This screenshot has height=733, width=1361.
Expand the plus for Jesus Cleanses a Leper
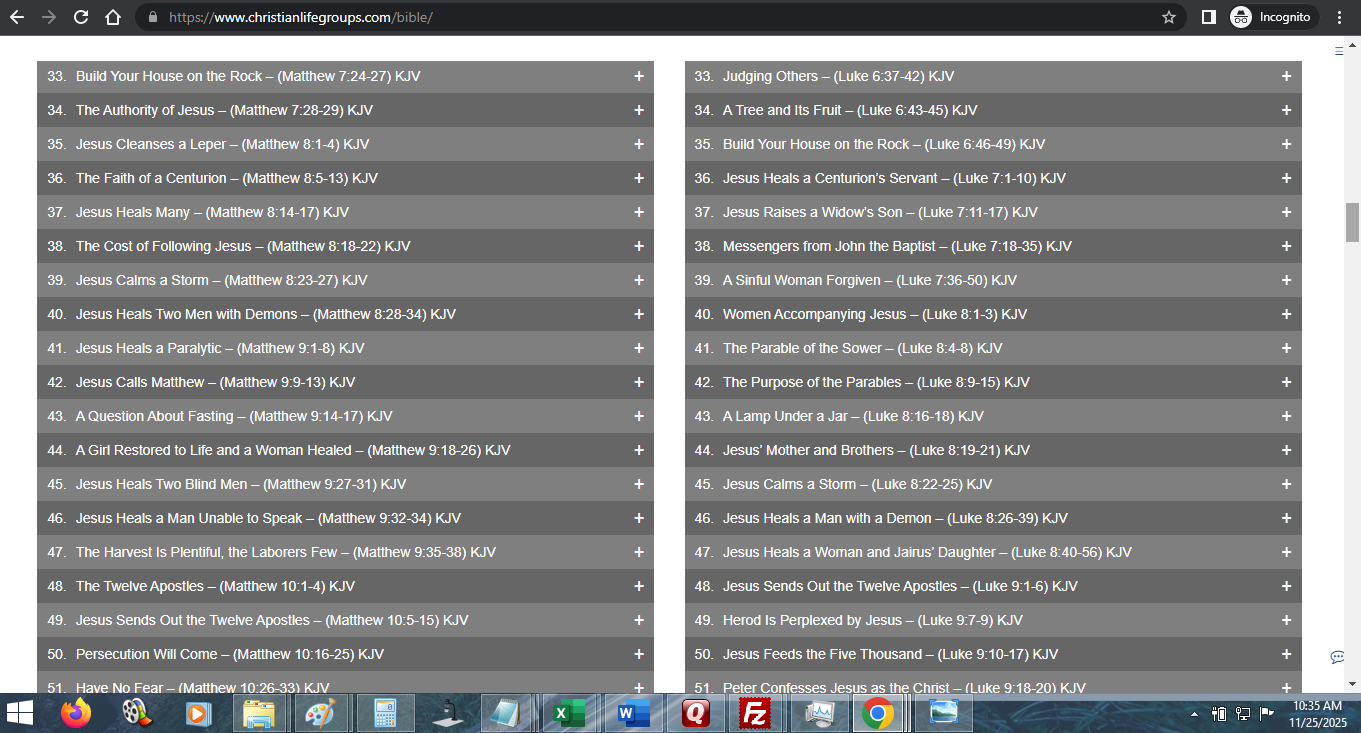tap(639, 144)
